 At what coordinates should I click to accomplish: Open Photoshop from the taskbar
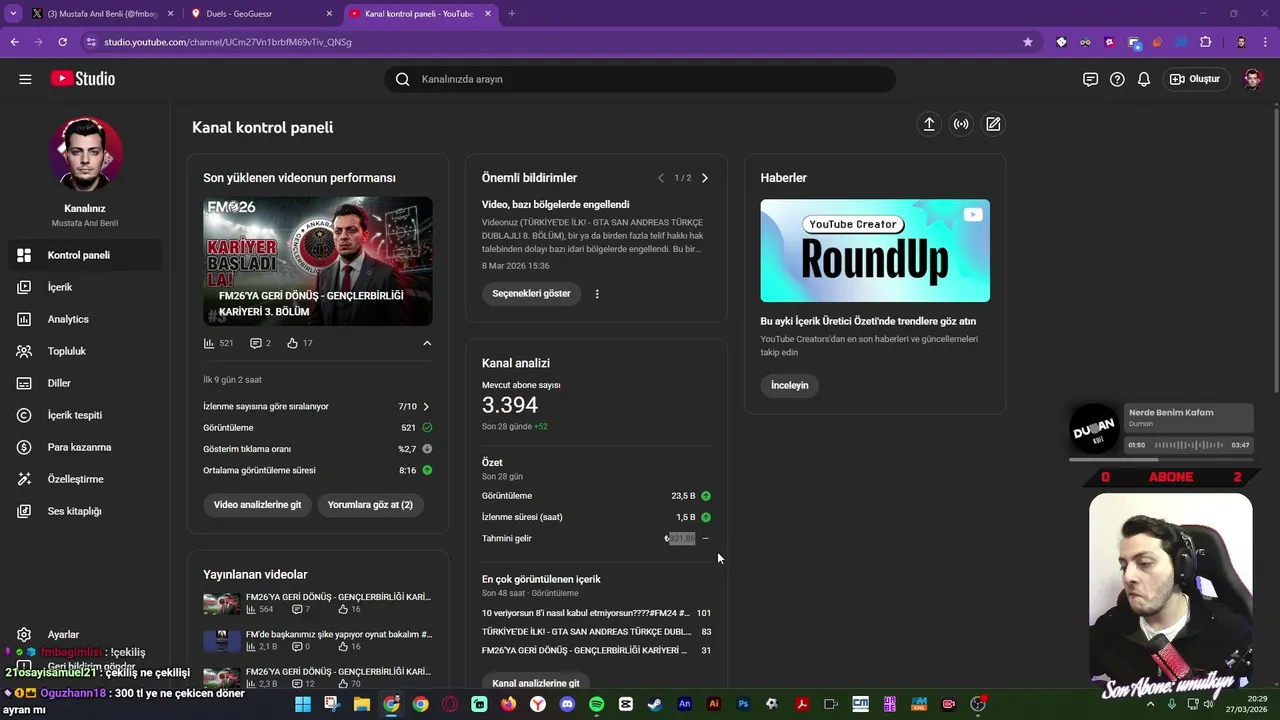tap(743, 704)
